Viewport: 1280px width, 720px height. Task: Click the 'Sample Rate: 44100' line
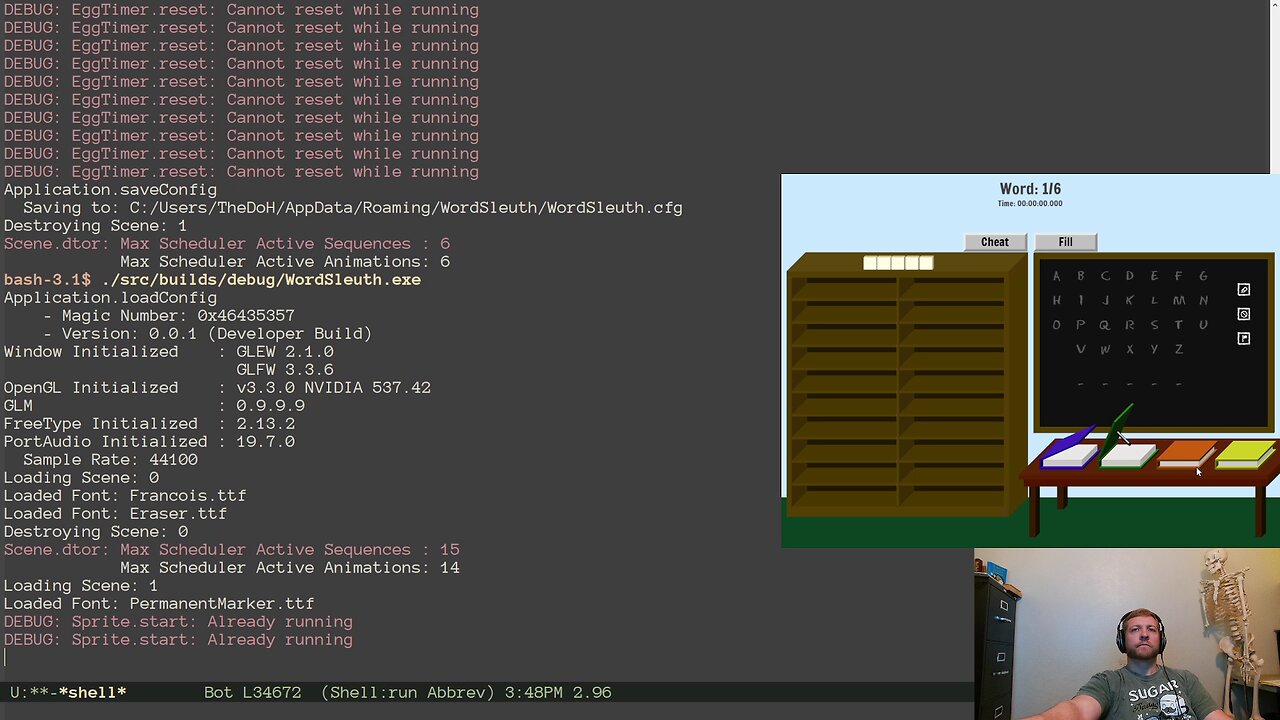110,460
